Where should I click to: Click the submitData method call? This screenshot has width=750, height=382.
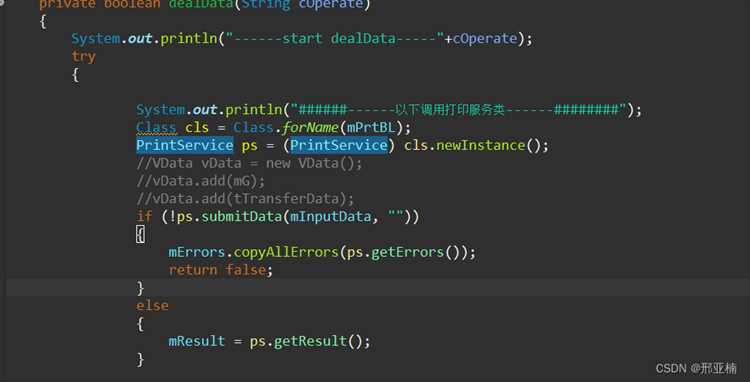[242, 217]
